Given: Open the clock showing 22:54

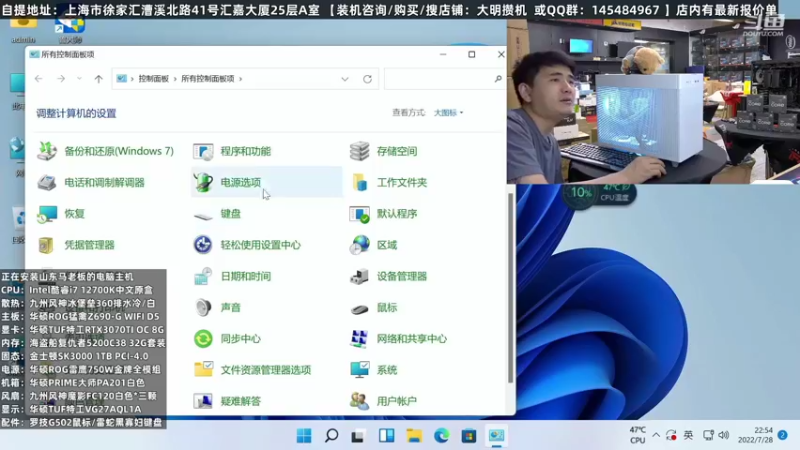Looking at the screenshot, I should [x=755, y=435].
